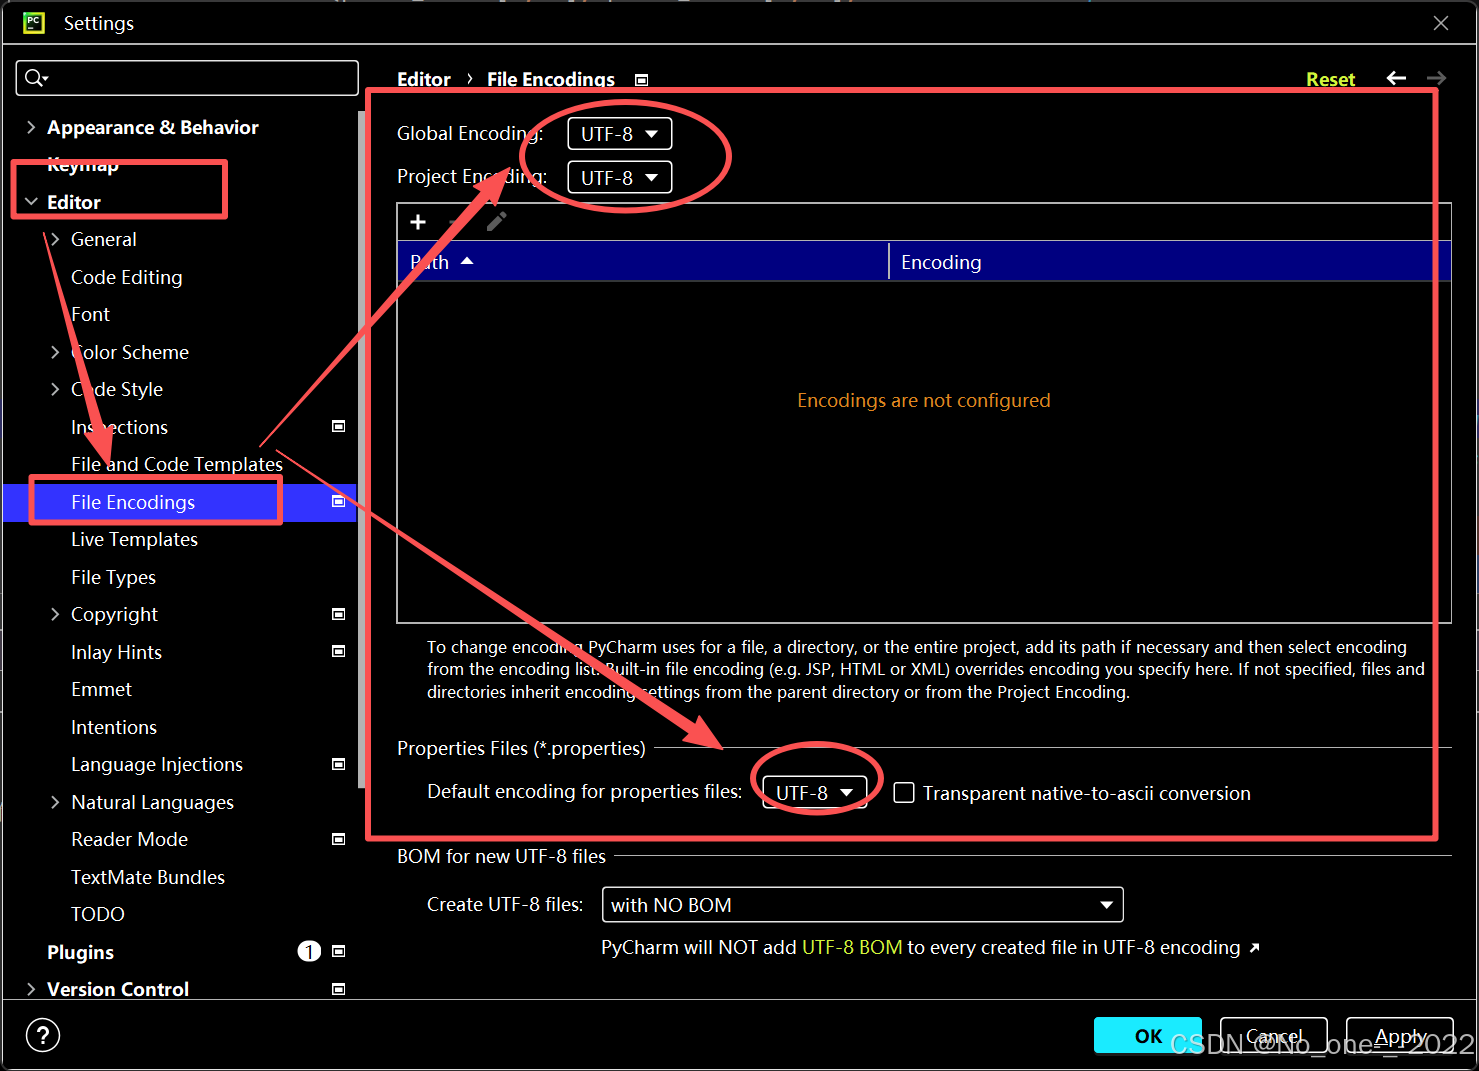Expand the Code Style subsection
The image size is (1479, 1071).
point(55,389)
